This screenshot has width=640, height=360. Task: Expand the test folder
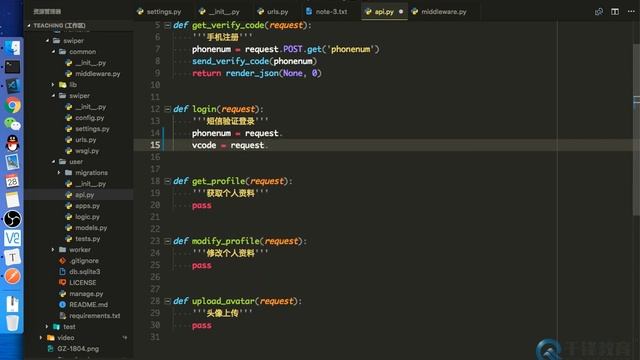pyautogui.click(x=47, y=327)
